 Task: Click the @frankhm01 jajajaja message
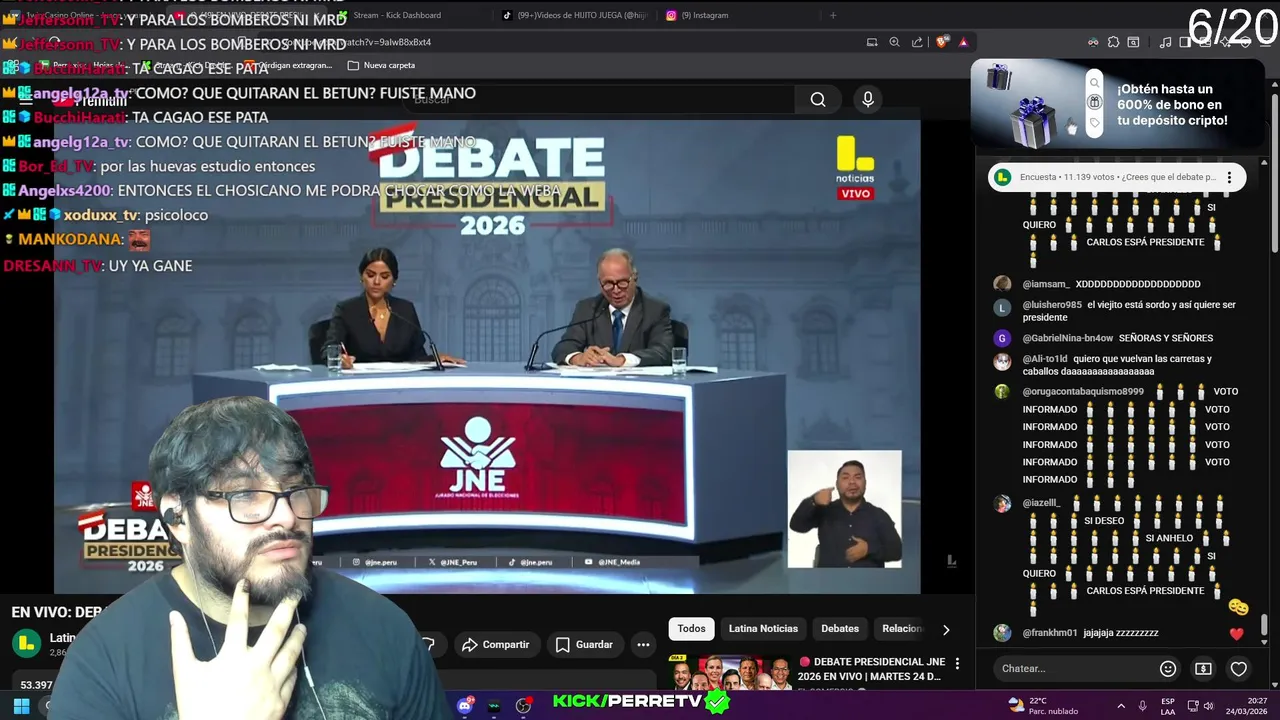pyautogui.click(x=1091, y=633)
